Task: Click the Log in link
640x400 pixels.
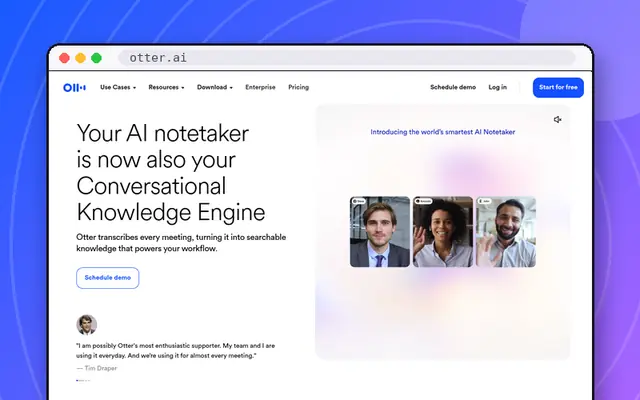Action: coord(498,87)
